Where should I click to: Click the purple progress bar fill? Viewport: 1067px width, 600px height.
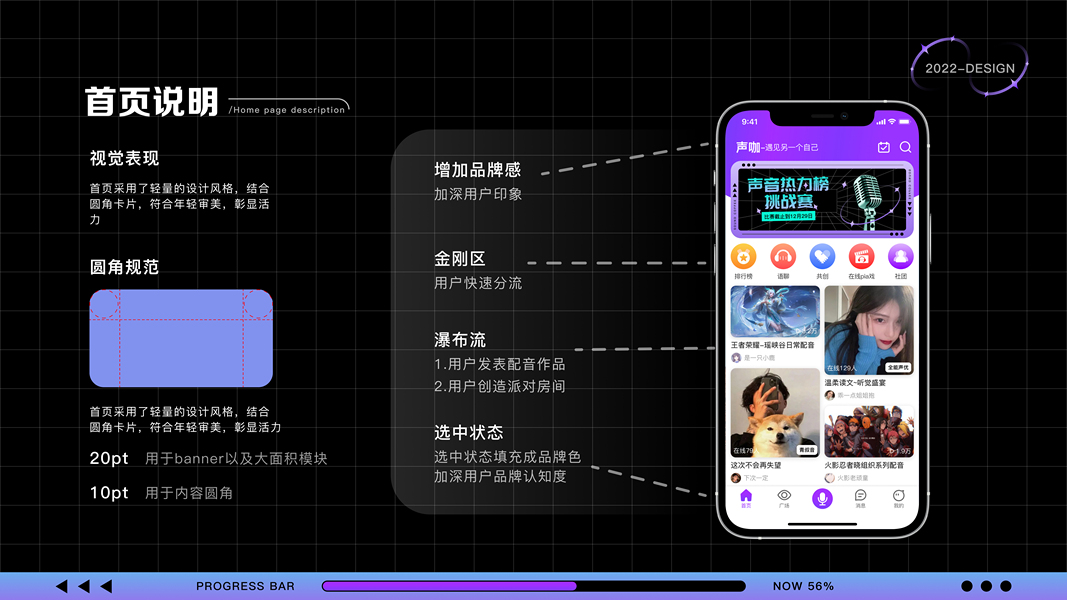click(450, 586)
